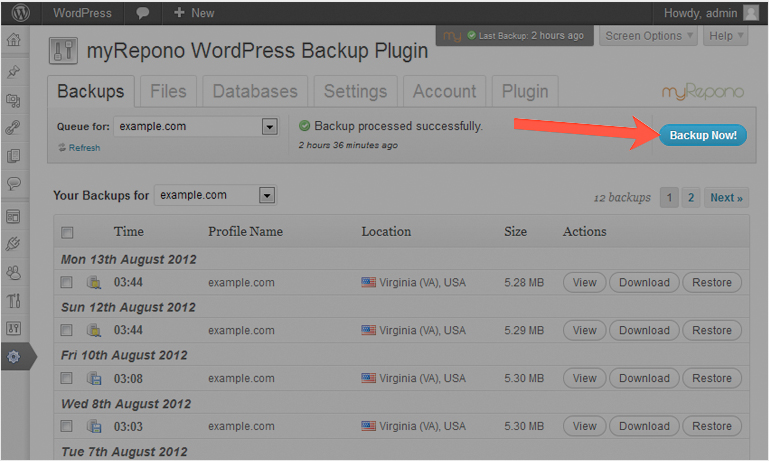Viewport: 769px width, 461px height.
Task: Restore the 8th August backup
Action: click(x=712, y=426)
